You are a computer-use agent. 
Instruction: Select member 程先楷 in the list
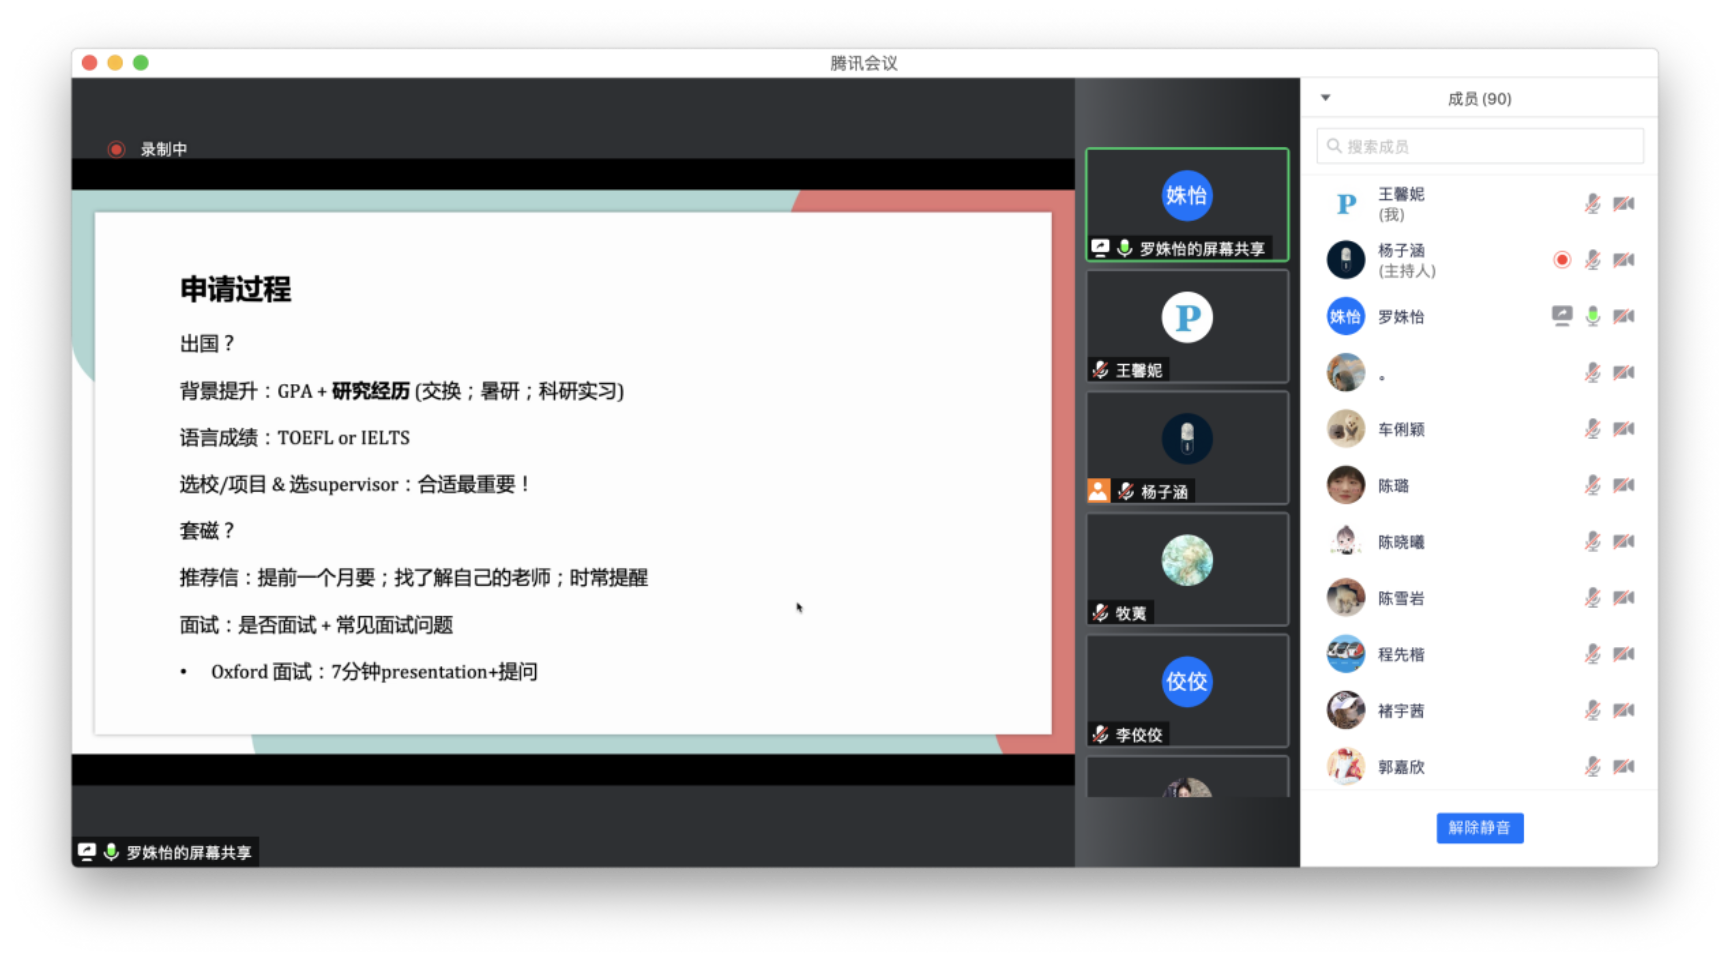pyautogui.click(x=1401, y=655)
